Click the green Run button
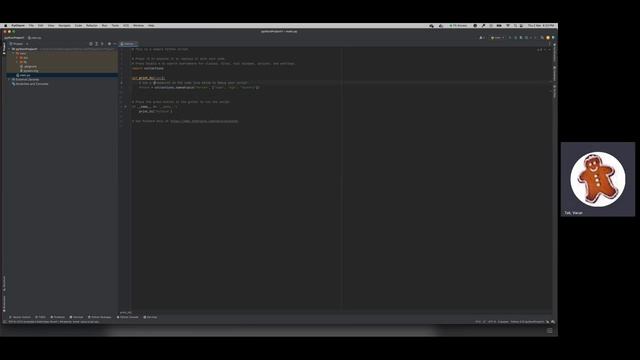This screenshot has height=360, width=640. tap(510, 38)
